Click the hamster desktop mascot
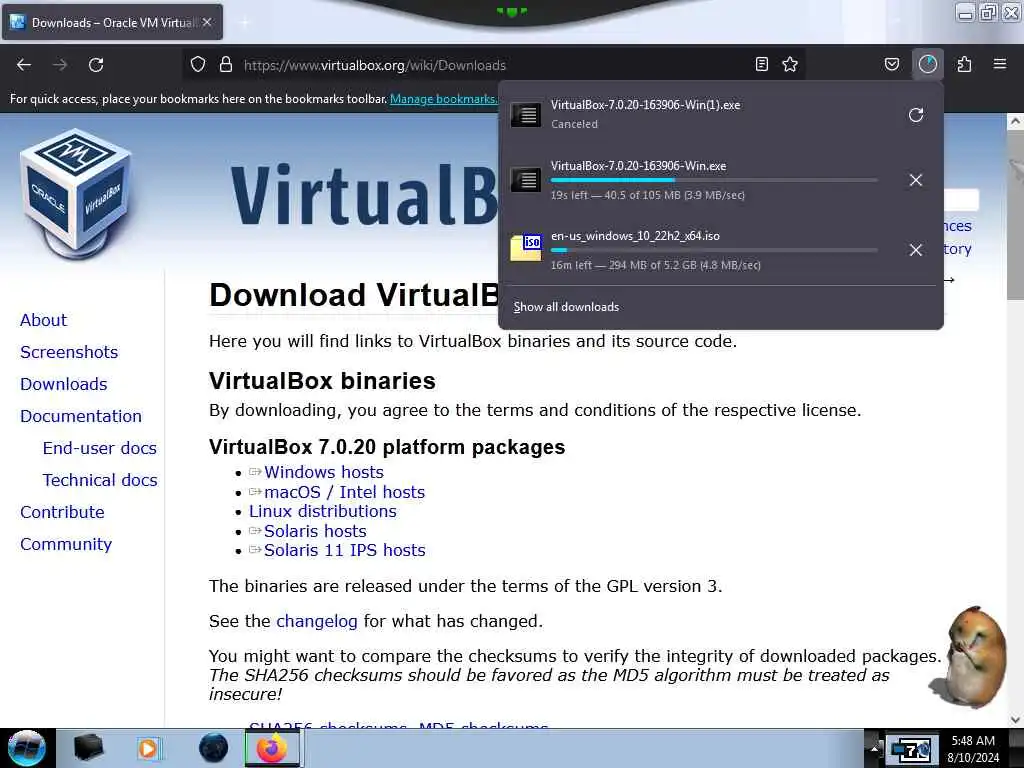The image size is (1024, 768). click(x=970, y=657)
